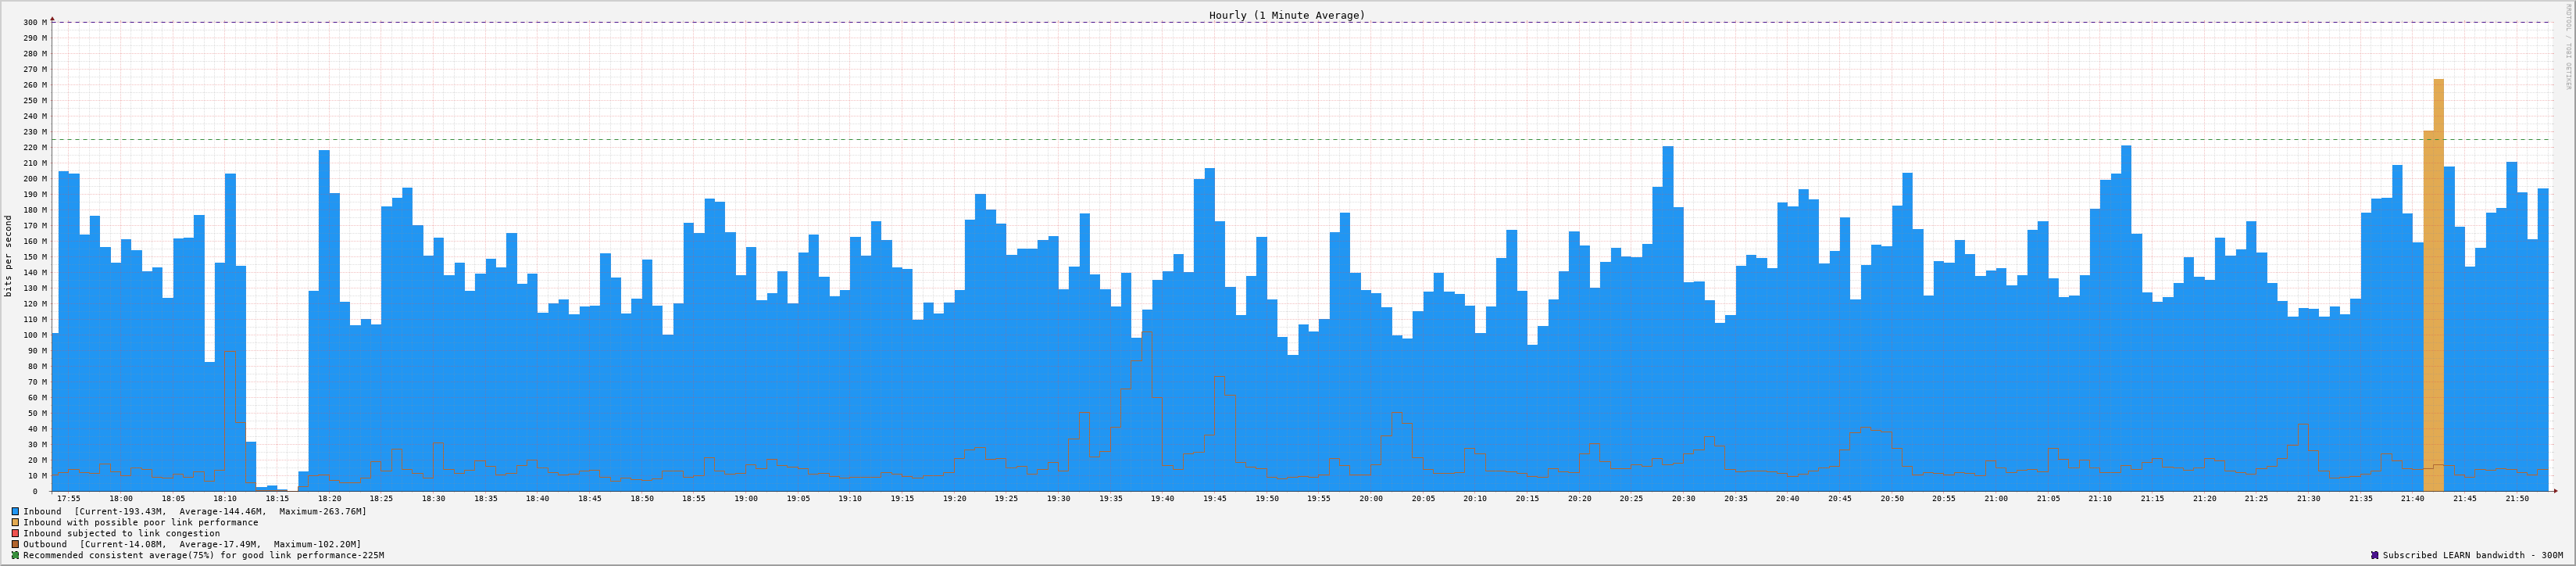Click the red link congestion legend swatch
The height and width of the screenshot is (566, 2576).
pos(15,533)
